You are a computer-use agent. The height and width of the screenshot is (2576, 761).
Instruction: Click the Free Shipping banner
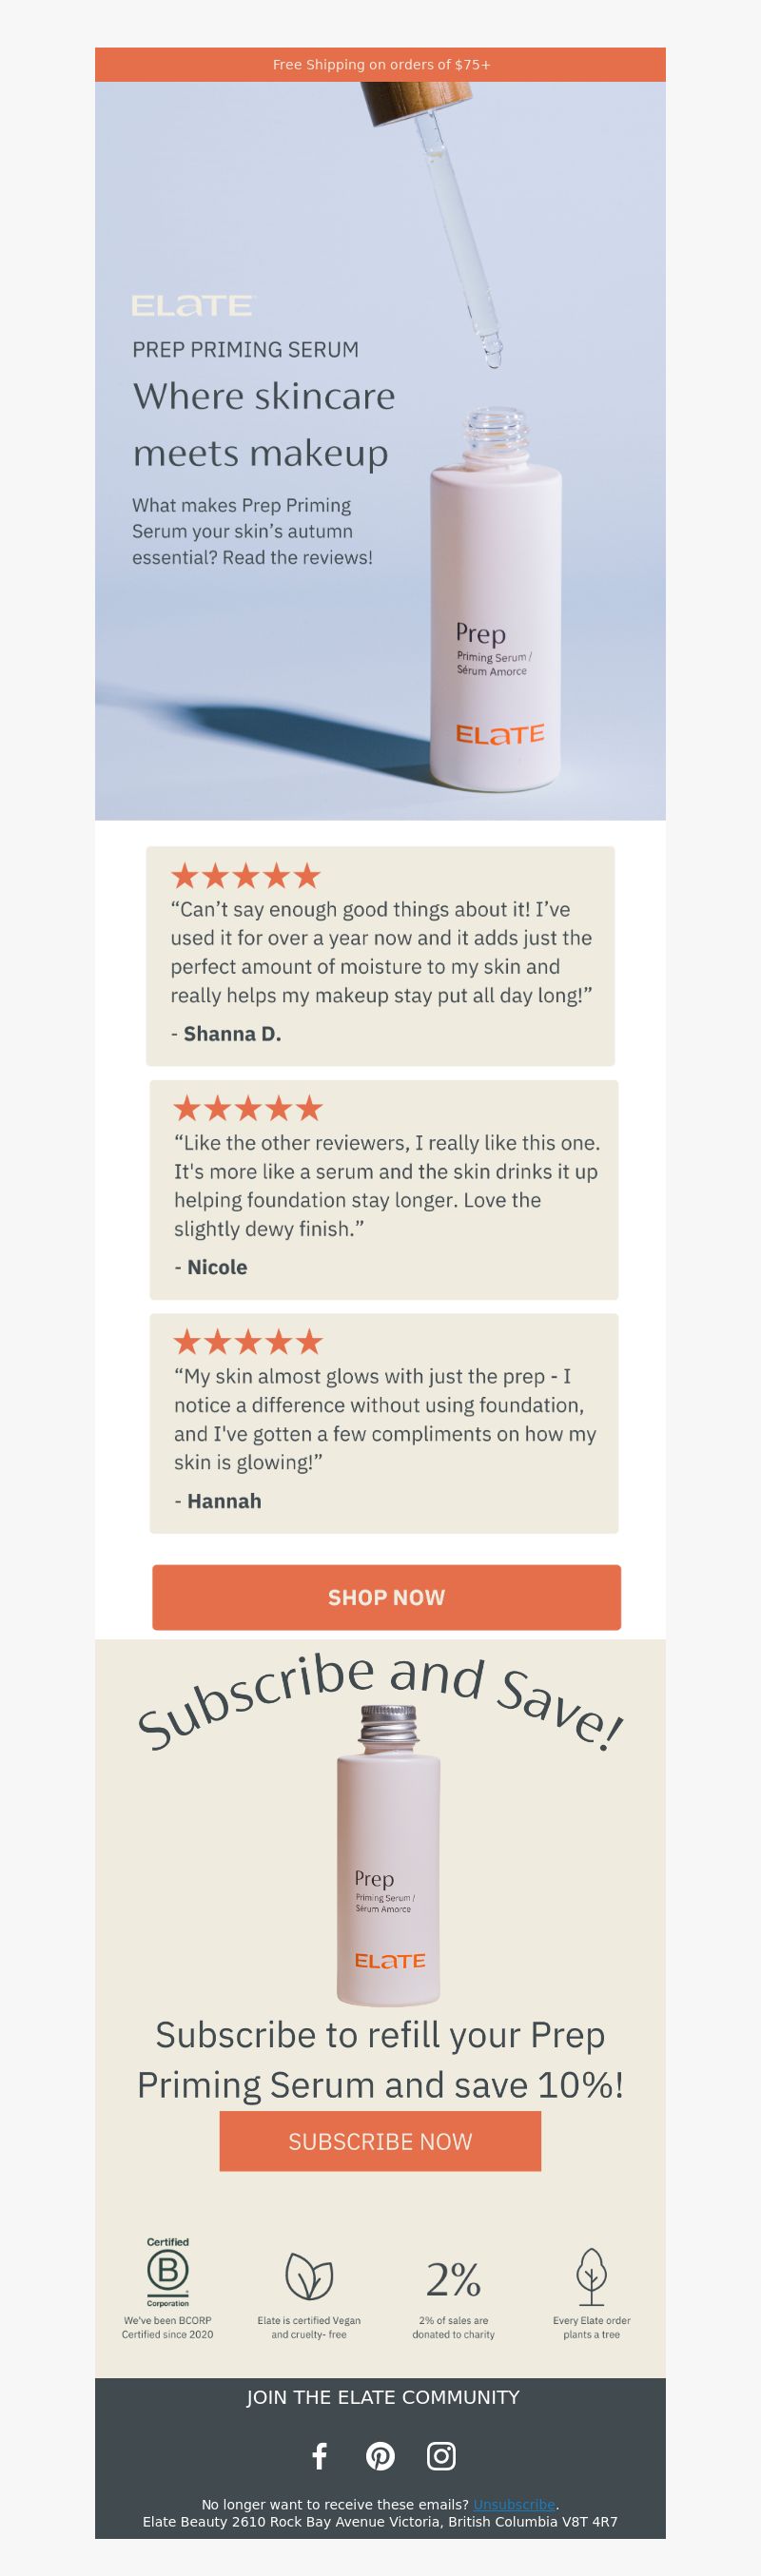[x=380, y=64]
